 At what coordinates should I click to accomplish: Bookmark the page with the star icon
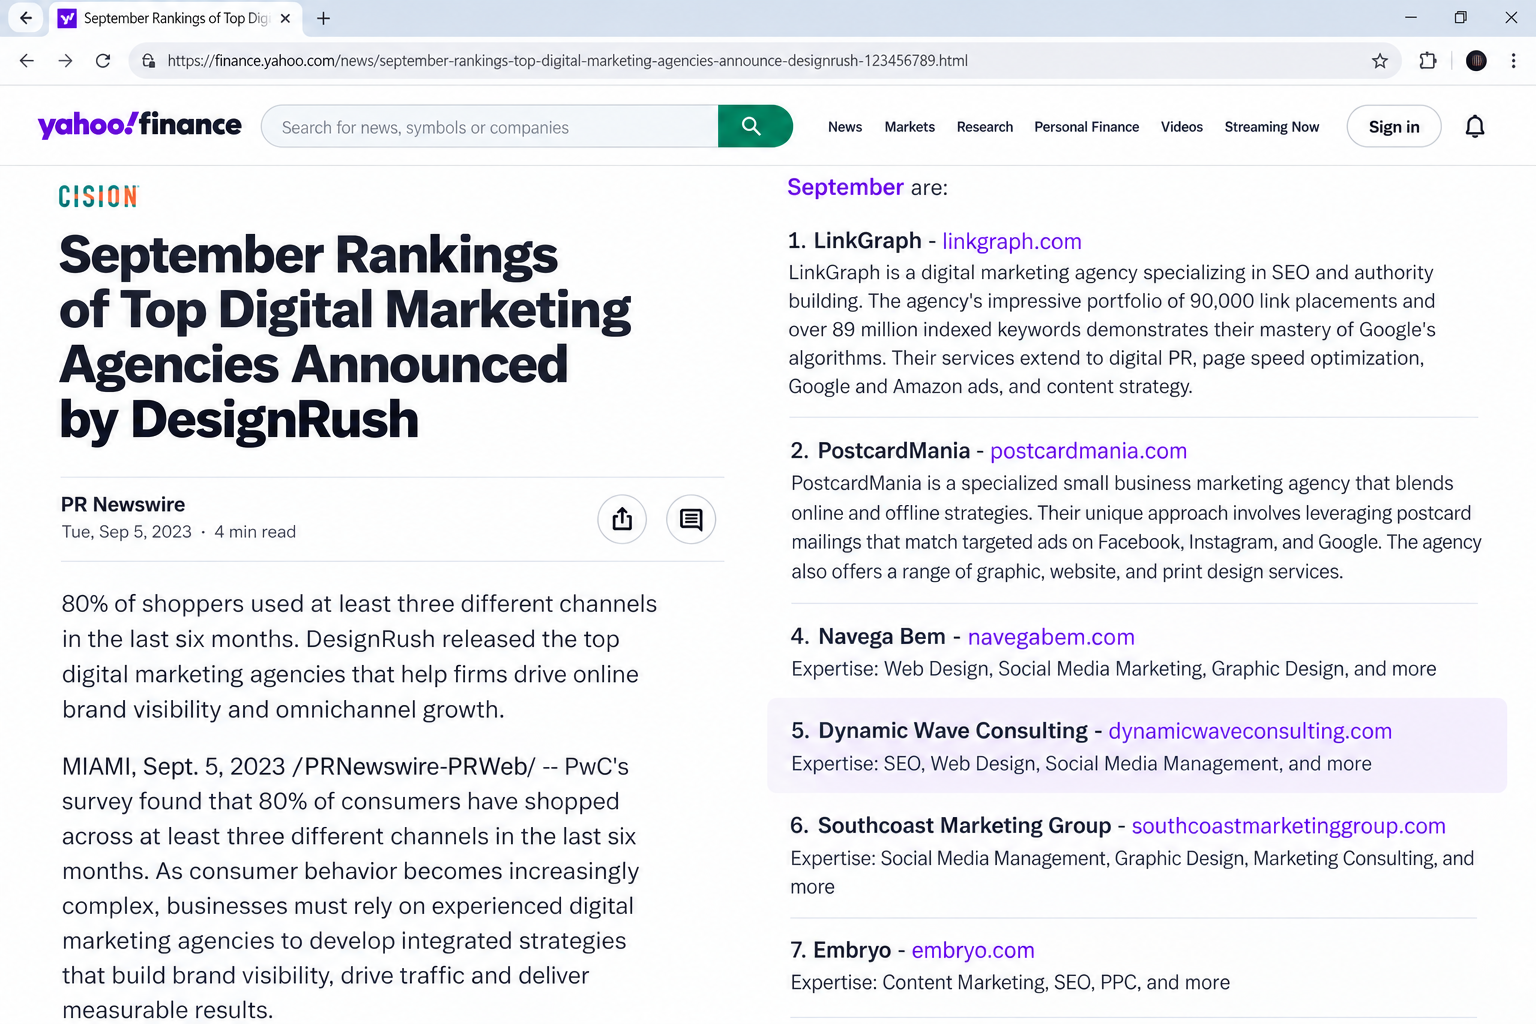pos(1380,61)
